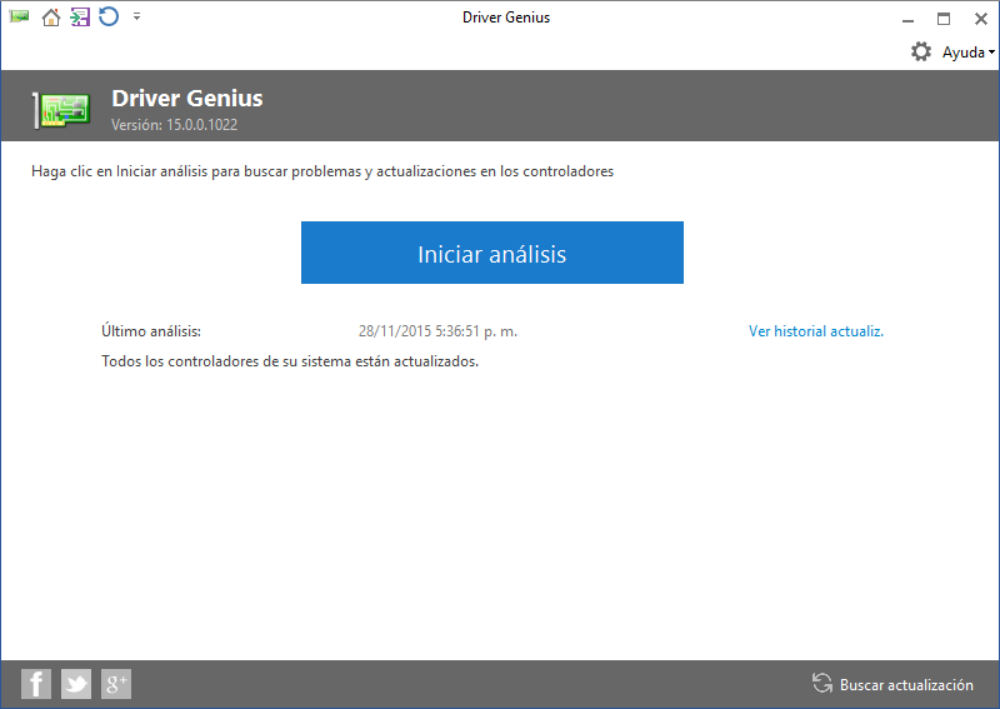The image size is (1000, 709).
Task: Click the Driver Genius header title
Action: [187, 98]
